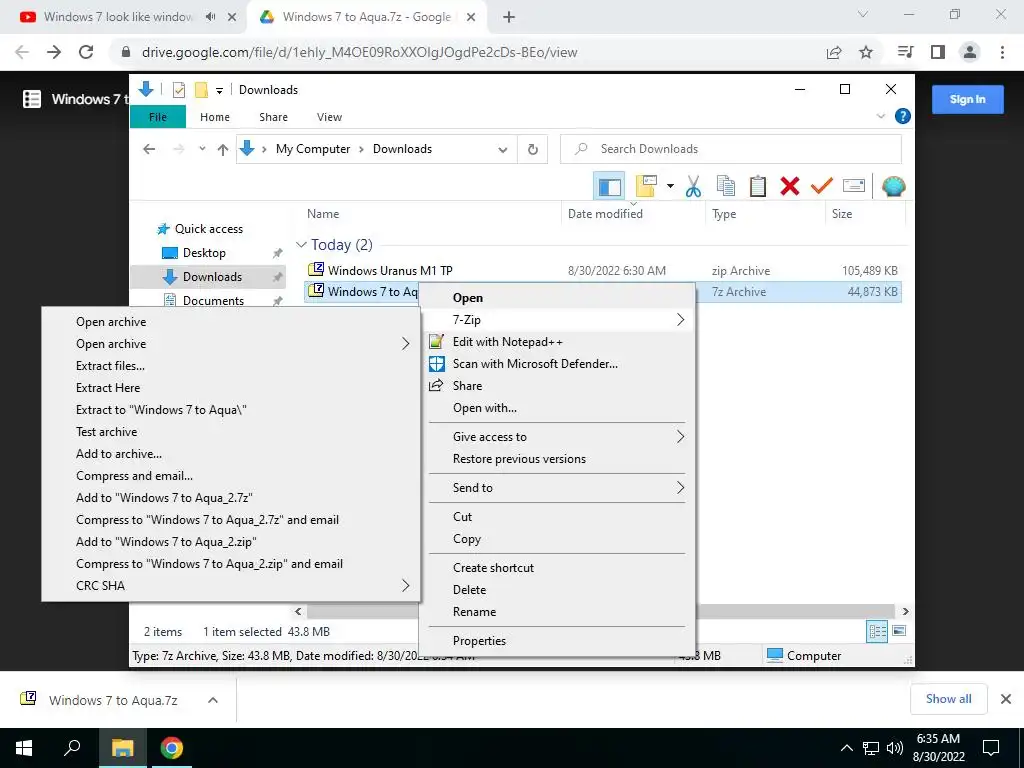
Task: Expand the ribbon chevron
Action: coord(880,116)
